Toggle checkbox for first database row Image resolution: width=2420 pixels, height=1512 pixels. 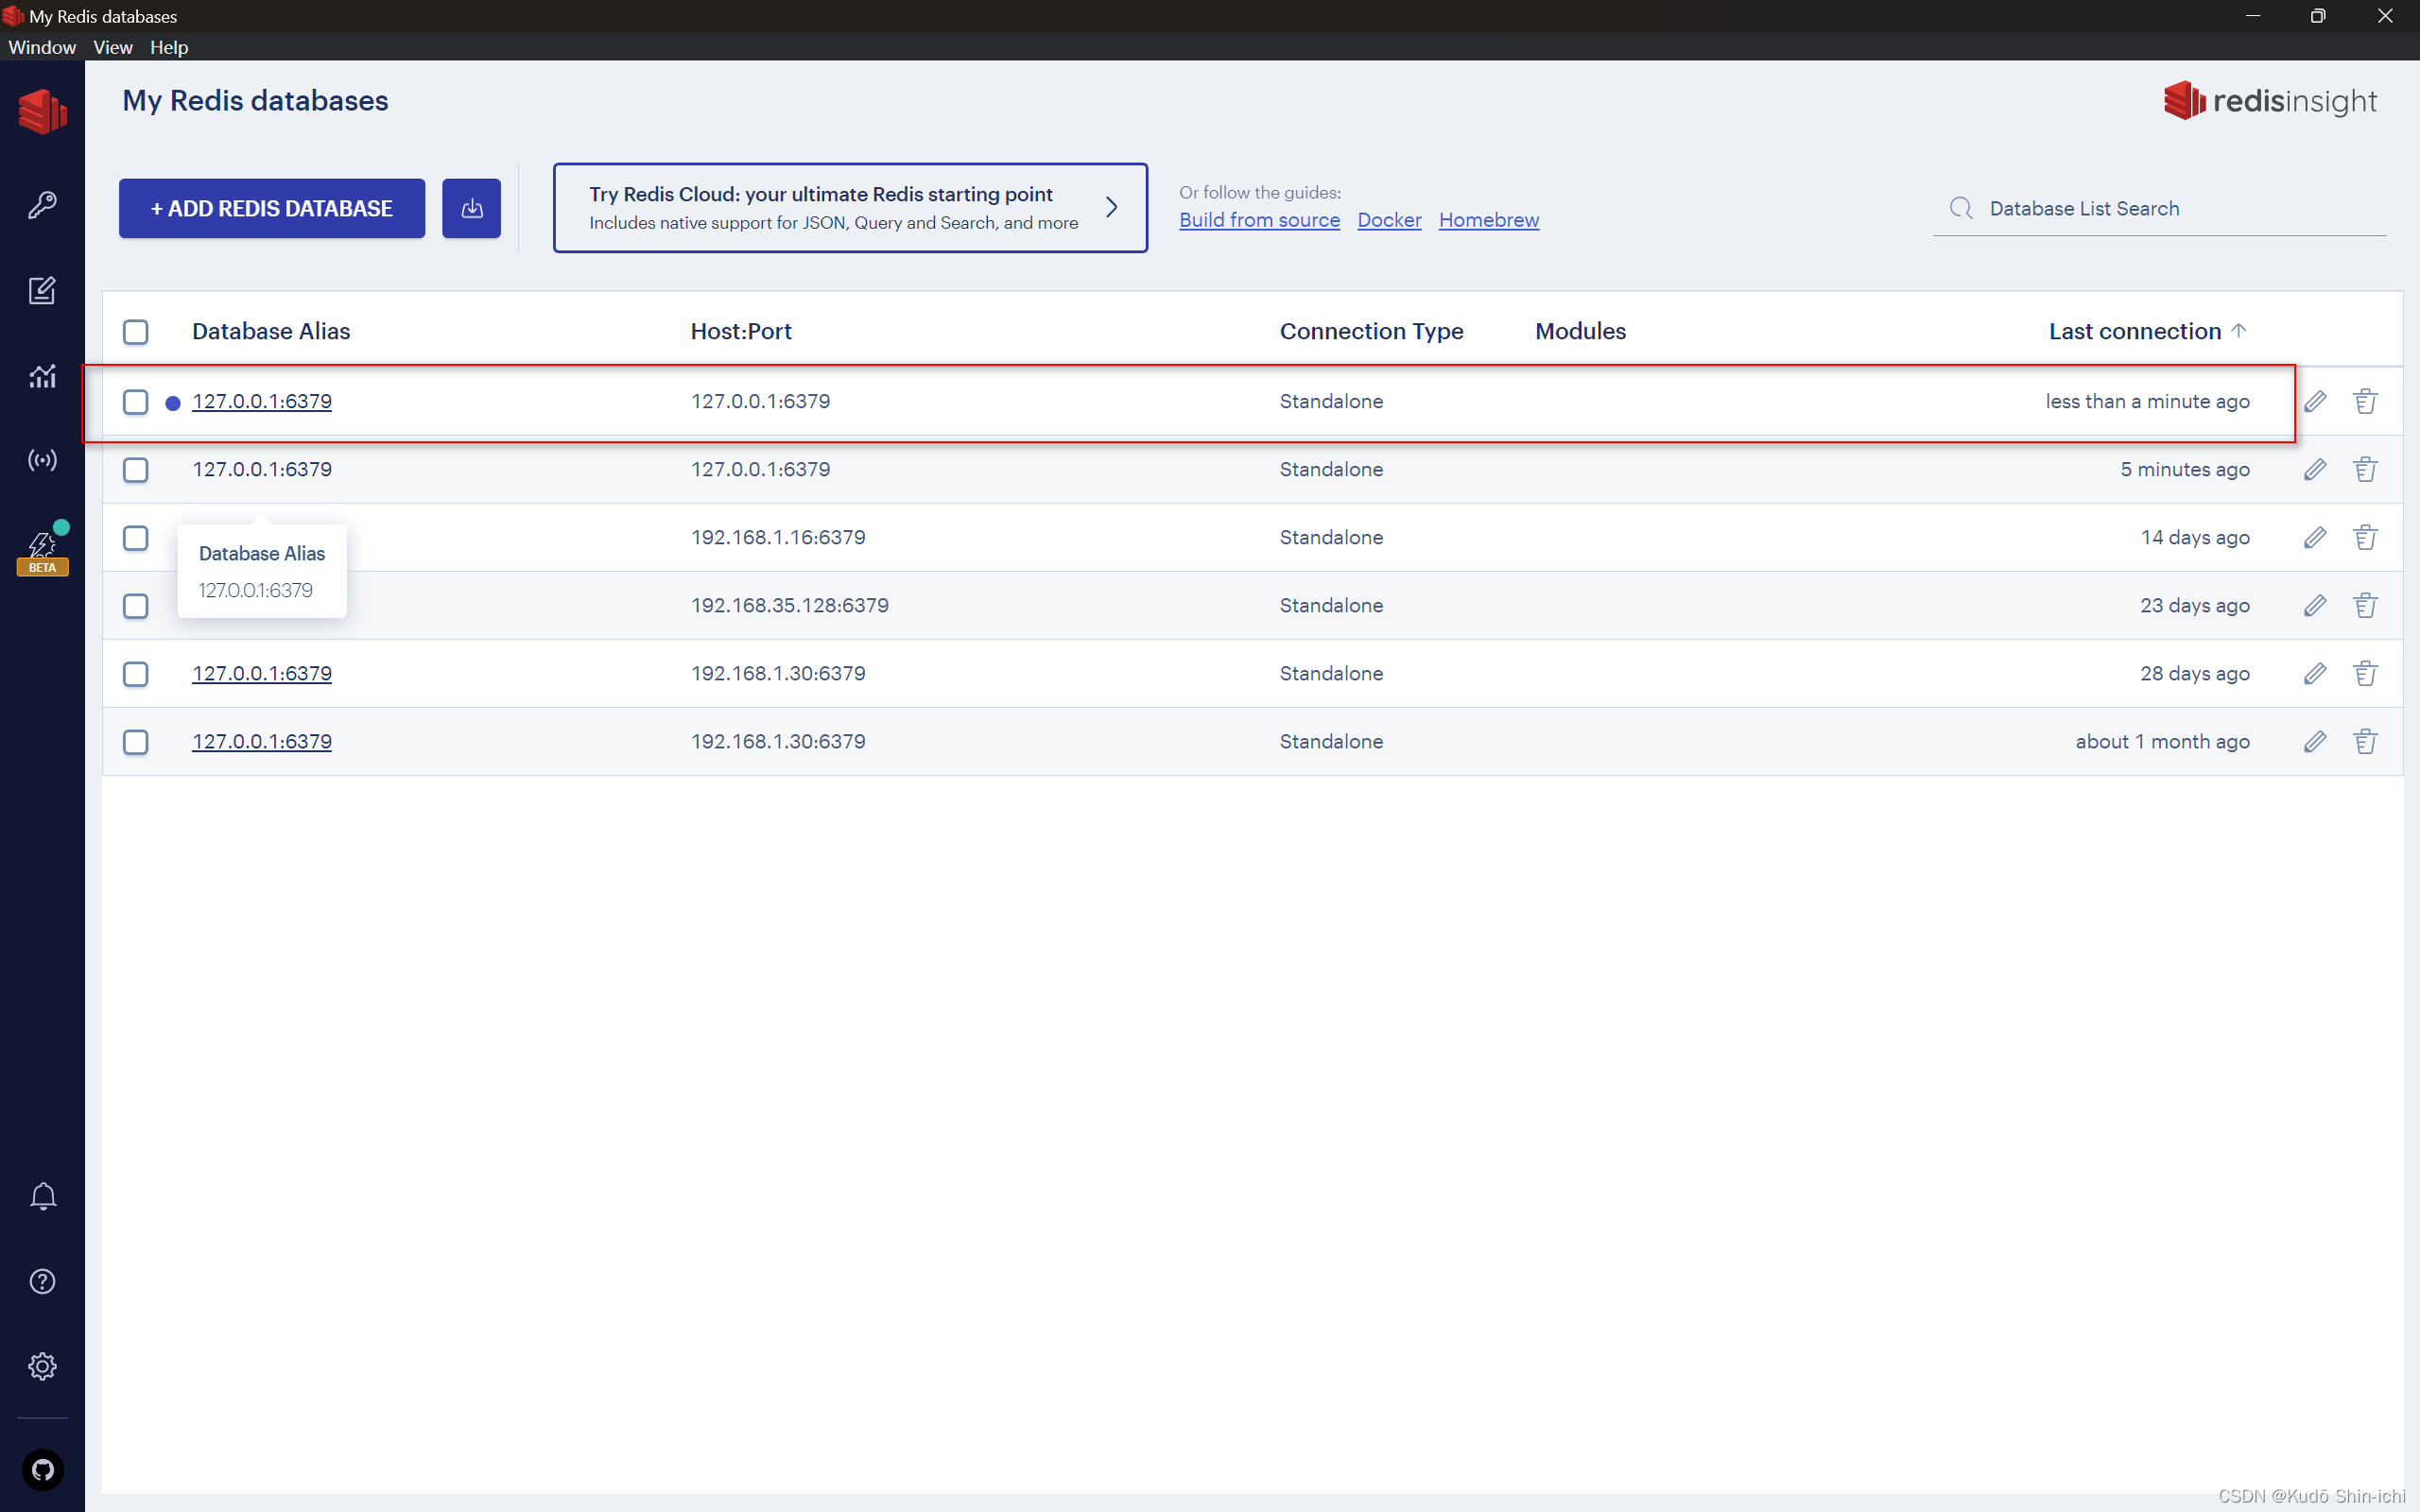coord(136,401)
